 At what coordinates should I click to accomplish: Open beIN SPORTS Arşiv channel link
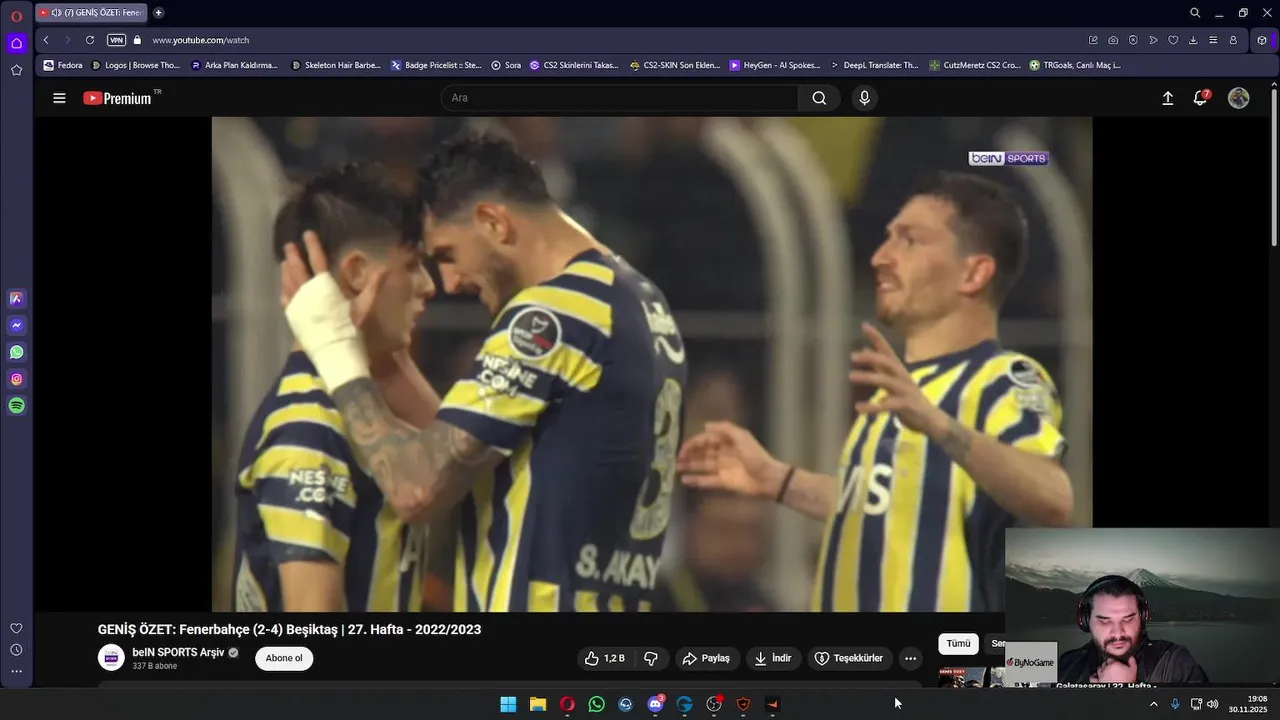coord(178,652)
